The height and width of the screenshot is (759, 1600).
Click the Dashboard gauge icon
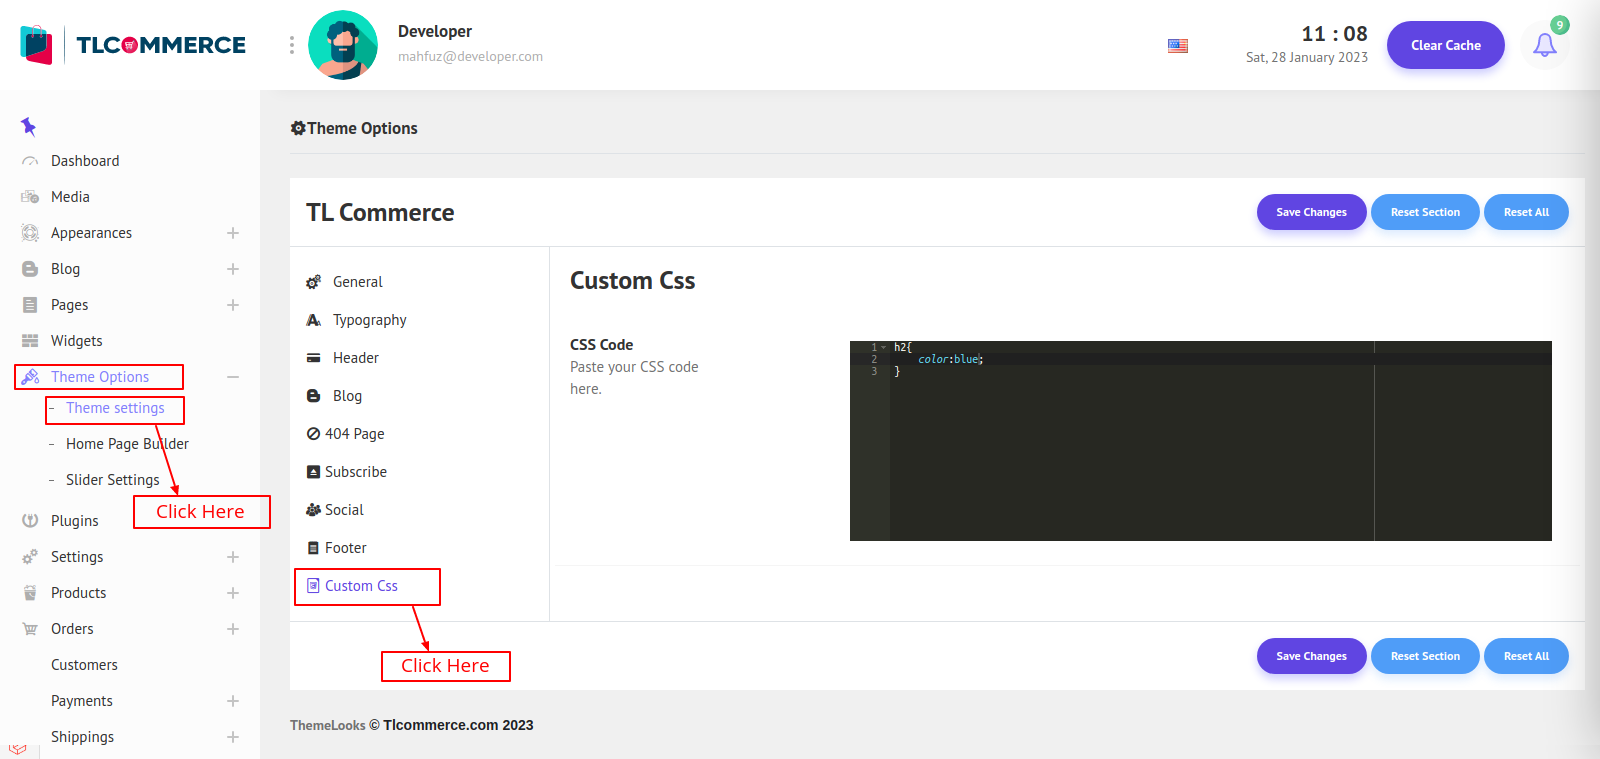(x=30, y=161)
